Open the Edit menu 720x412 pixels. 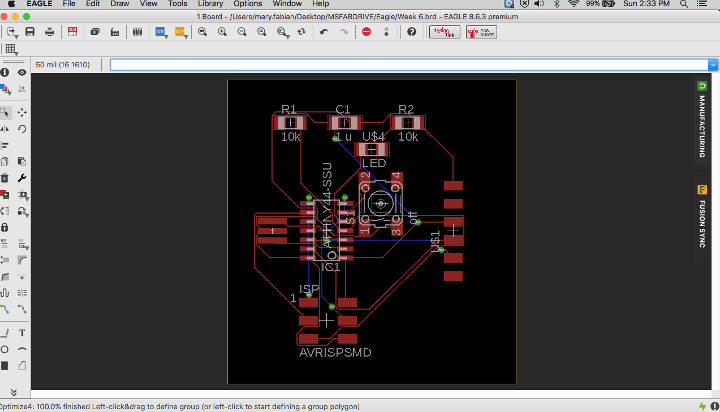[x=93, y=4]
